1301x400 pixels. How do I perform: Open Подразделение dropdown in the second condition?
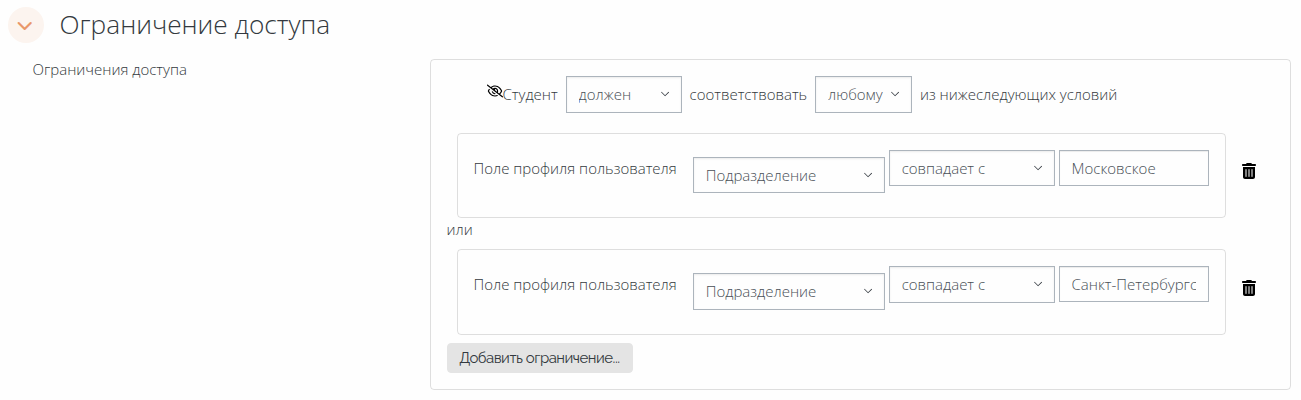coord(788,291)
